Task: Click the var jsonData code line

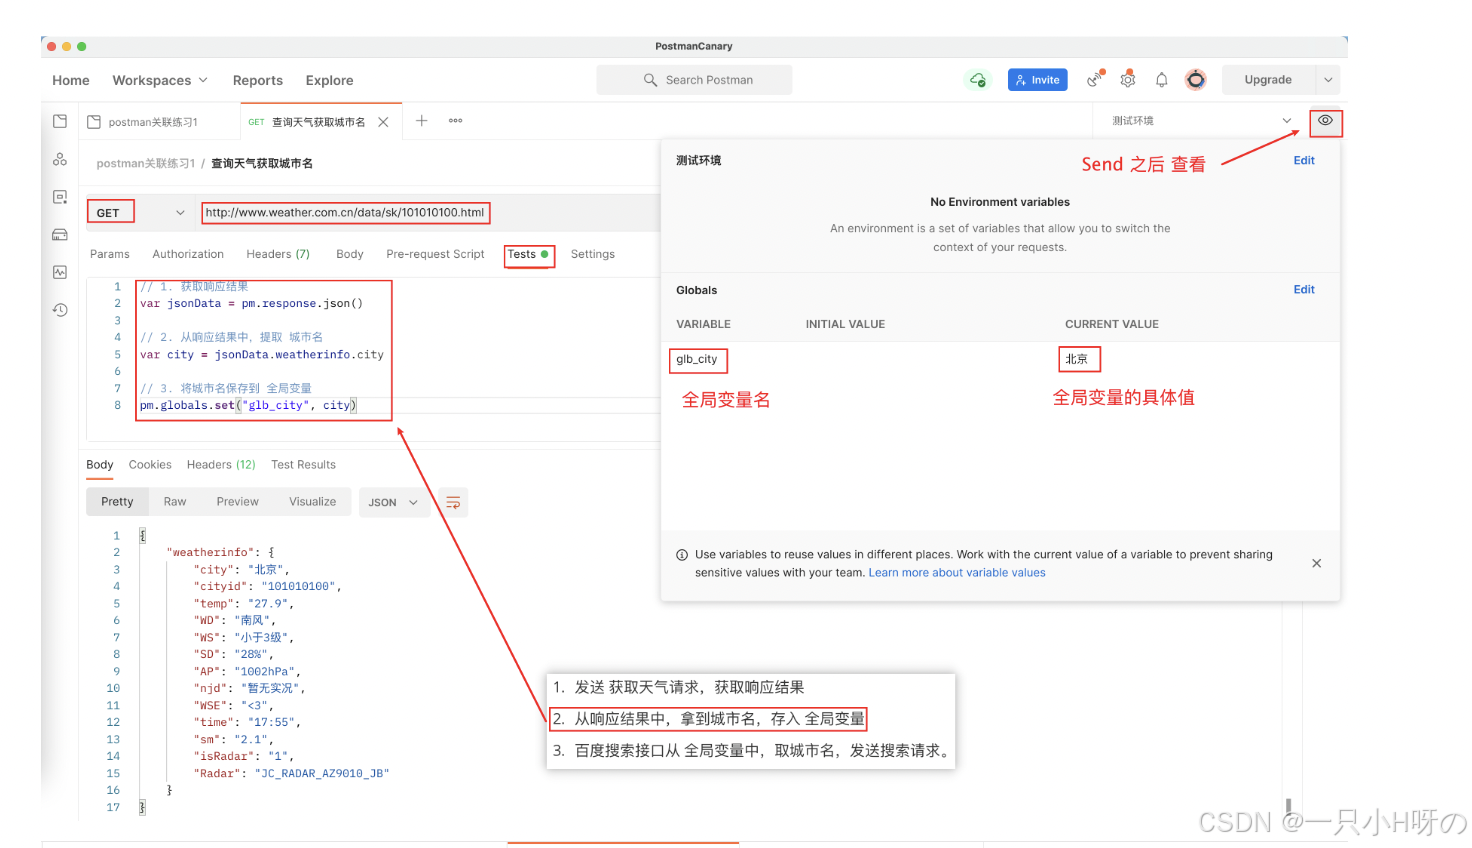Action: point(251,303)
